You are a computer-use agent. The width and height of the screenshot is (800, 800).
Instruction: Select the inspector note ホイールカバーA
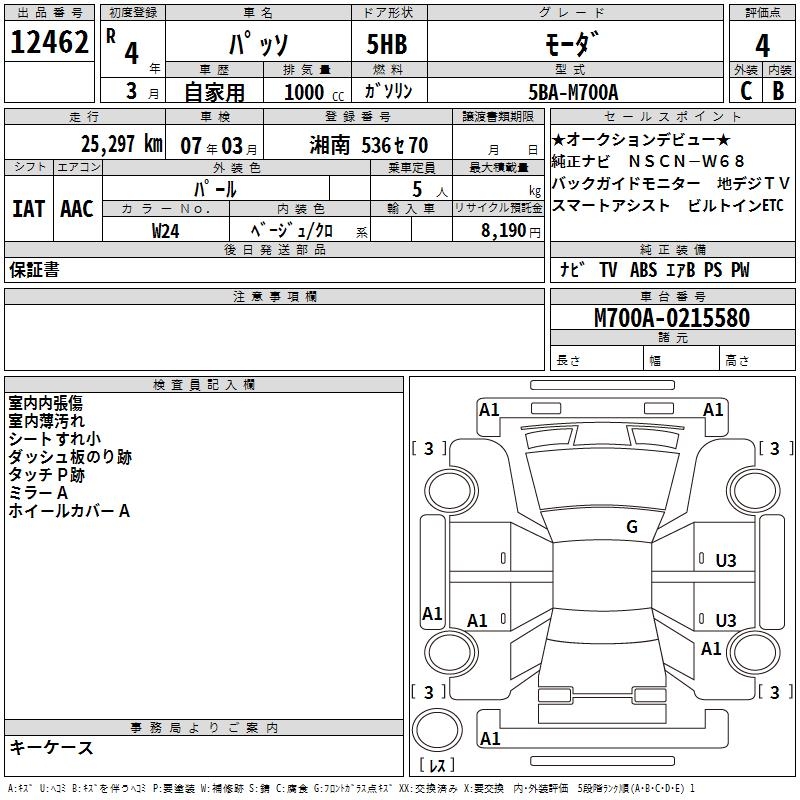[x=69, y=510]
